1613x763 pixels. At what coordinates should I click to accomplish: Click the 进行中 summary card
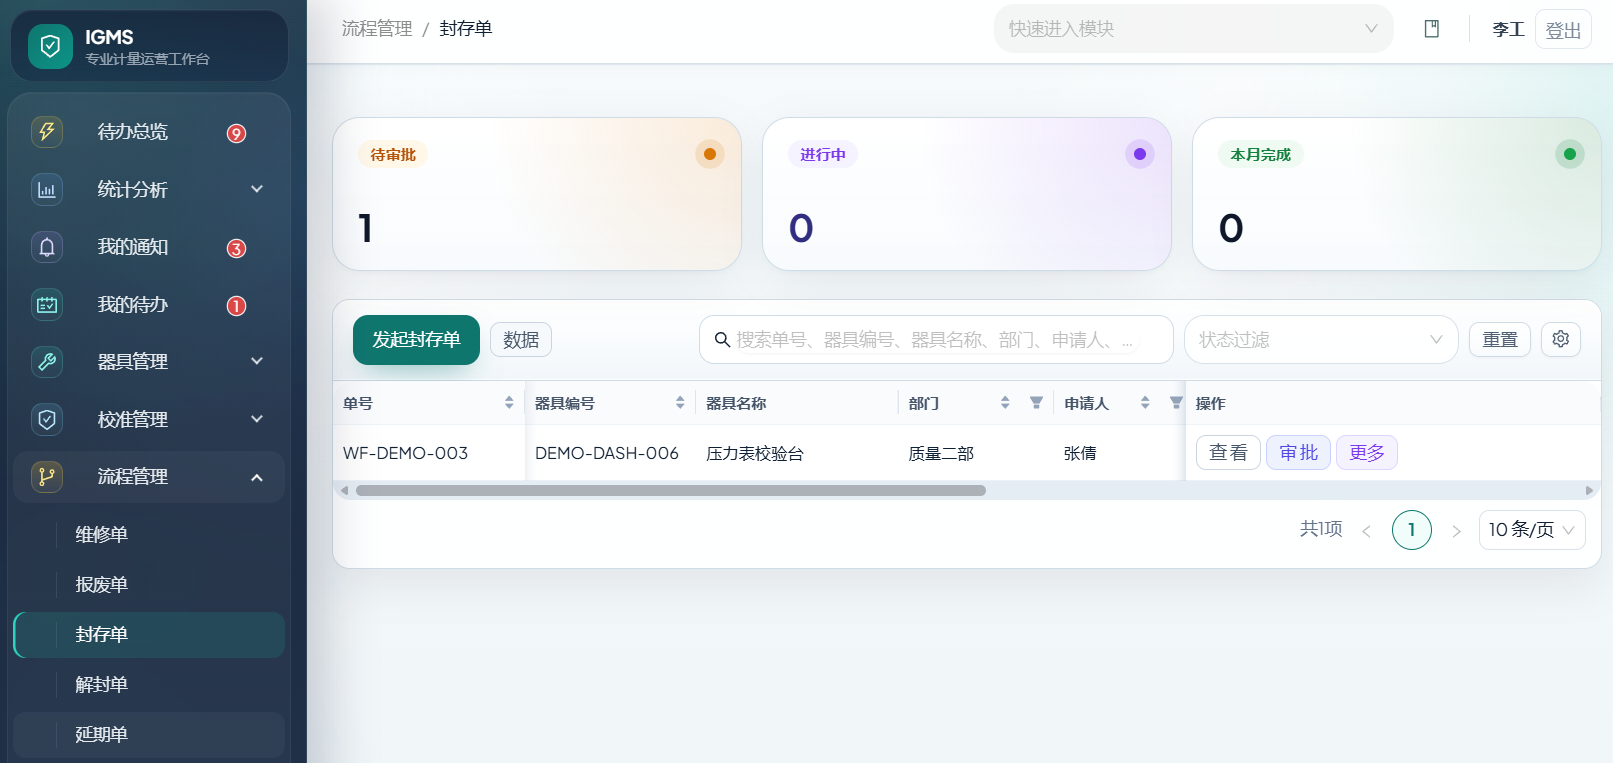click(x=967, y=194)
